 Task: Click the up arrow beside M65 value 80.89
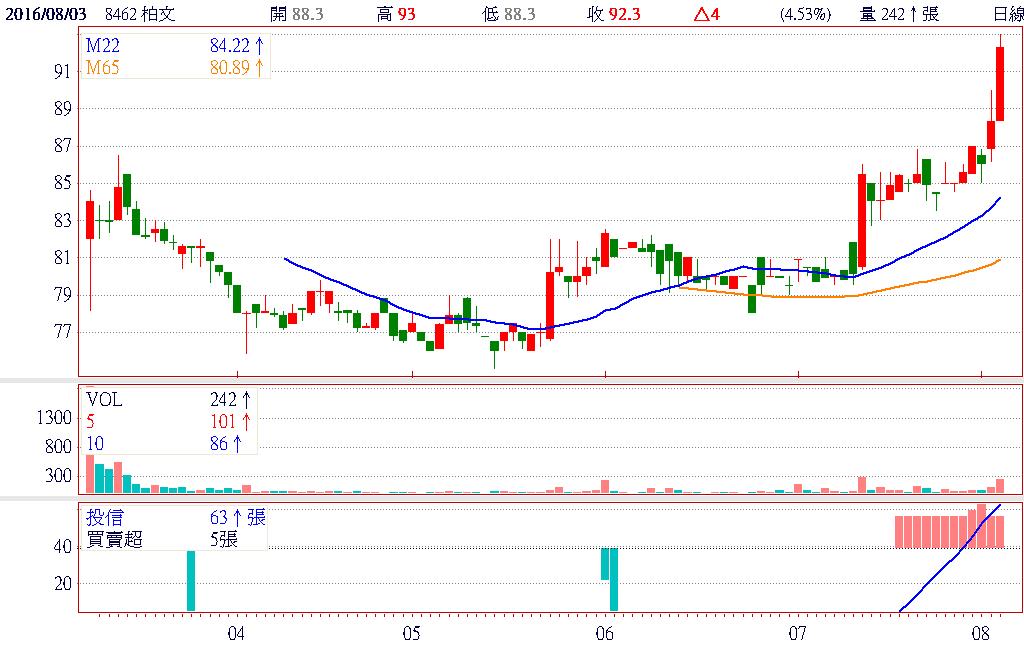pos(259,67)
